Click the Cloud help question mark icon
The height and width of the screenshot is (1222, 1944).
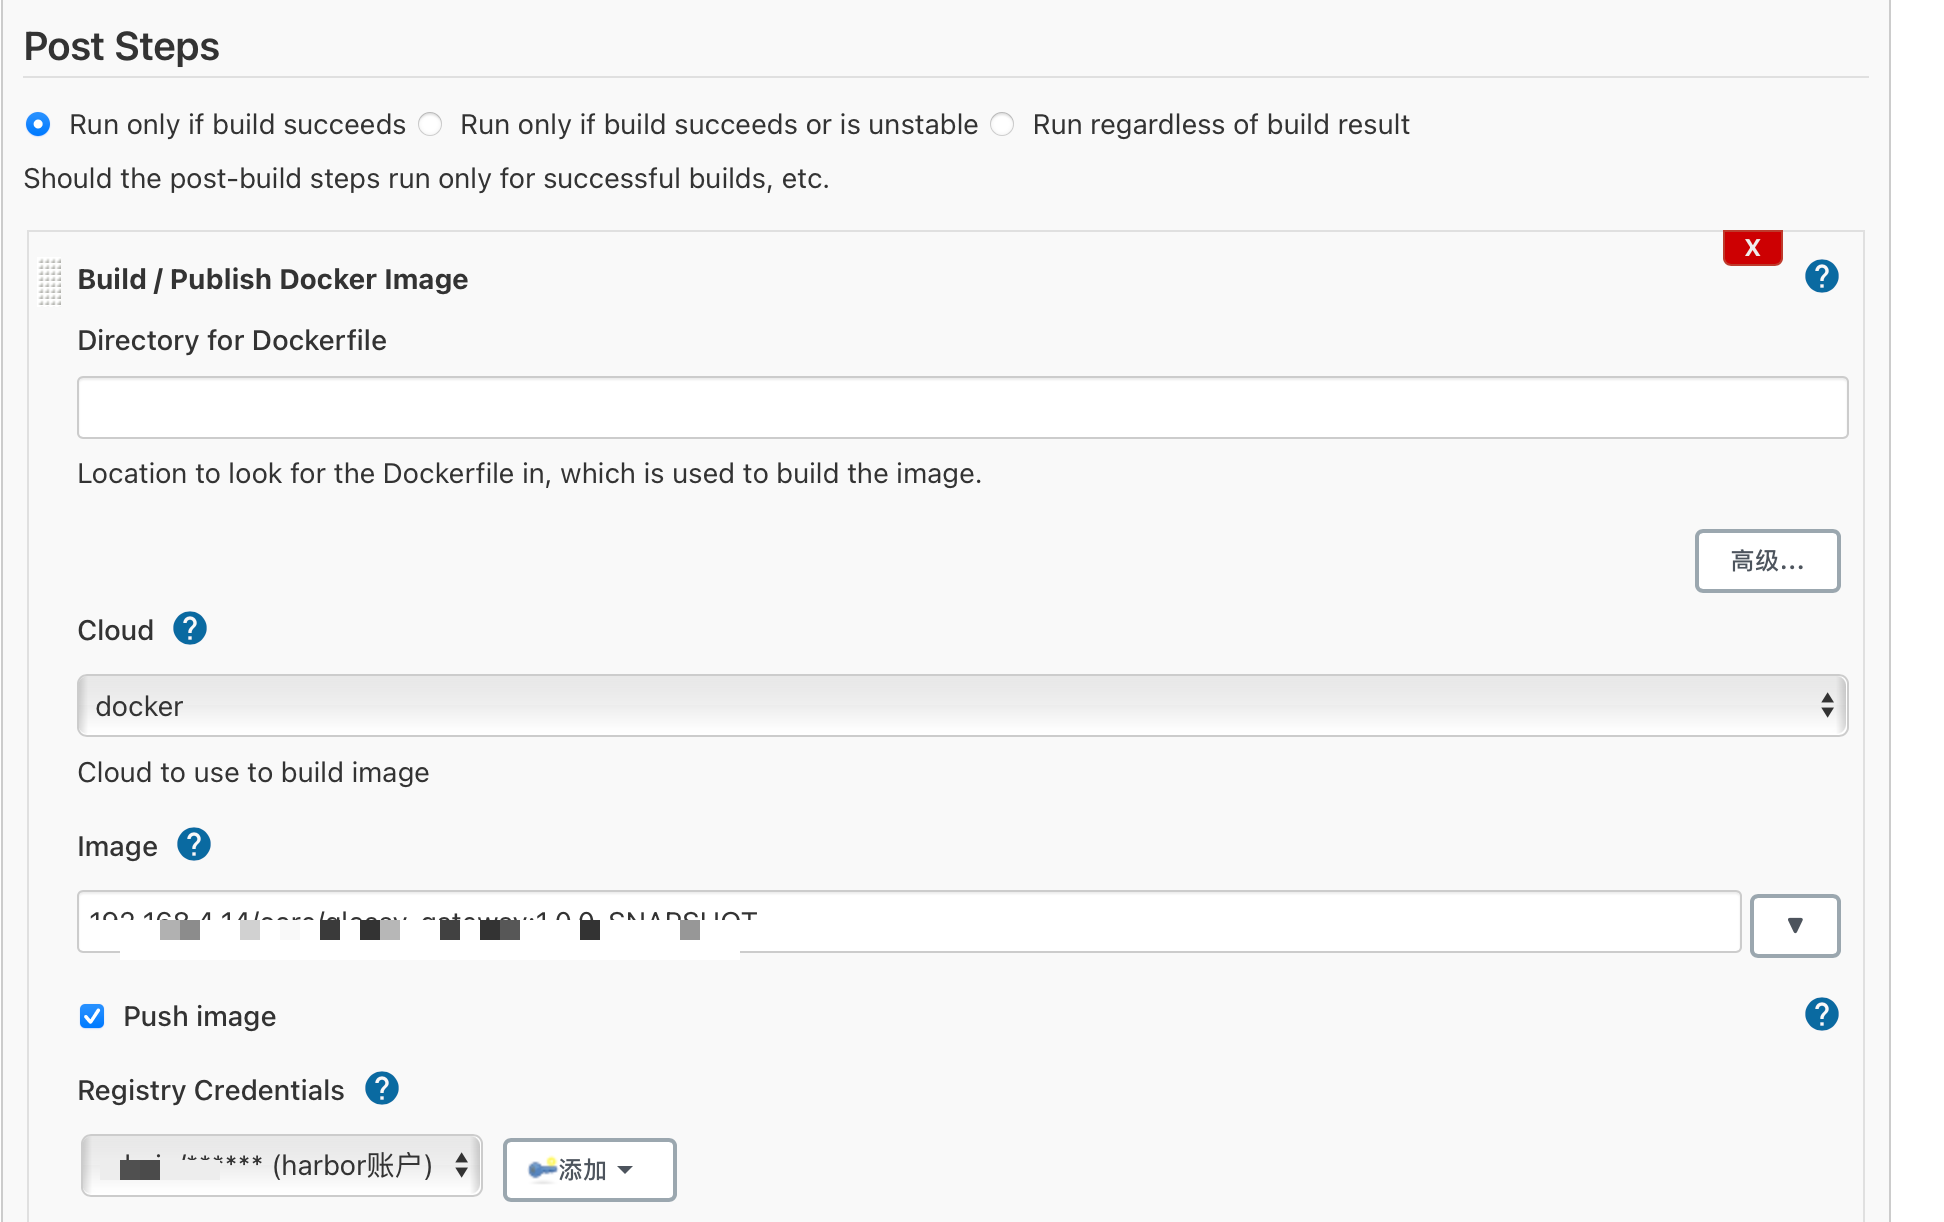click(x=190, y=629)
